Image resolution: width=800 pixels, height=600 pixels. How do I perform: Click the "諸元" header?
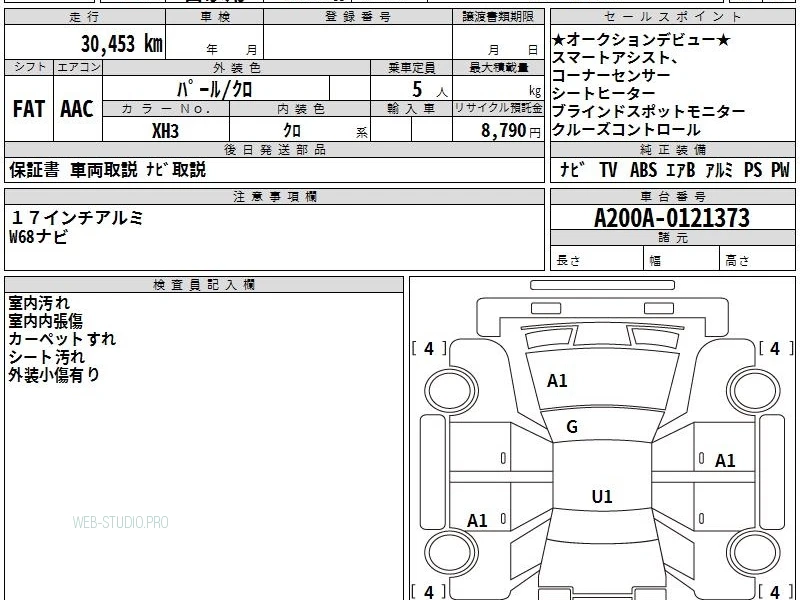pos(673,237)
